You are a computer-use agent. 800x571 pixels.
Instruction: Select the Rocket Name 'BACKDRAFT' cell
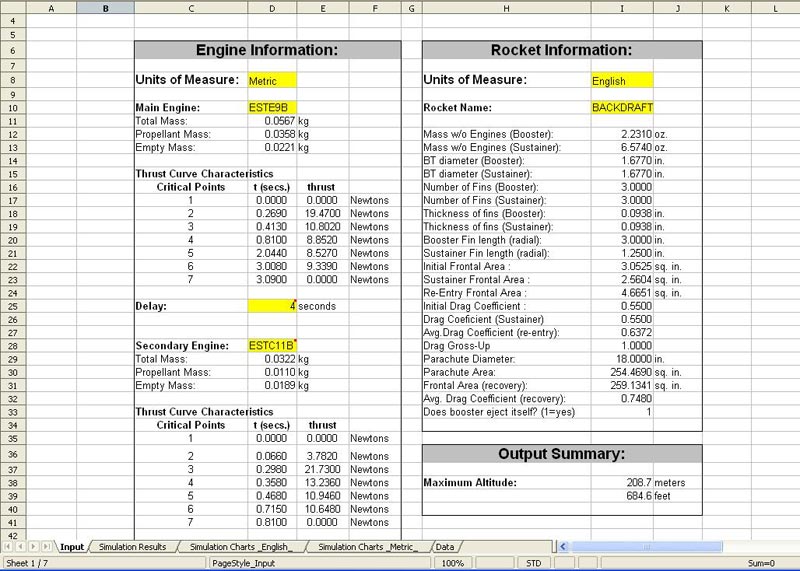click(621, 107)
